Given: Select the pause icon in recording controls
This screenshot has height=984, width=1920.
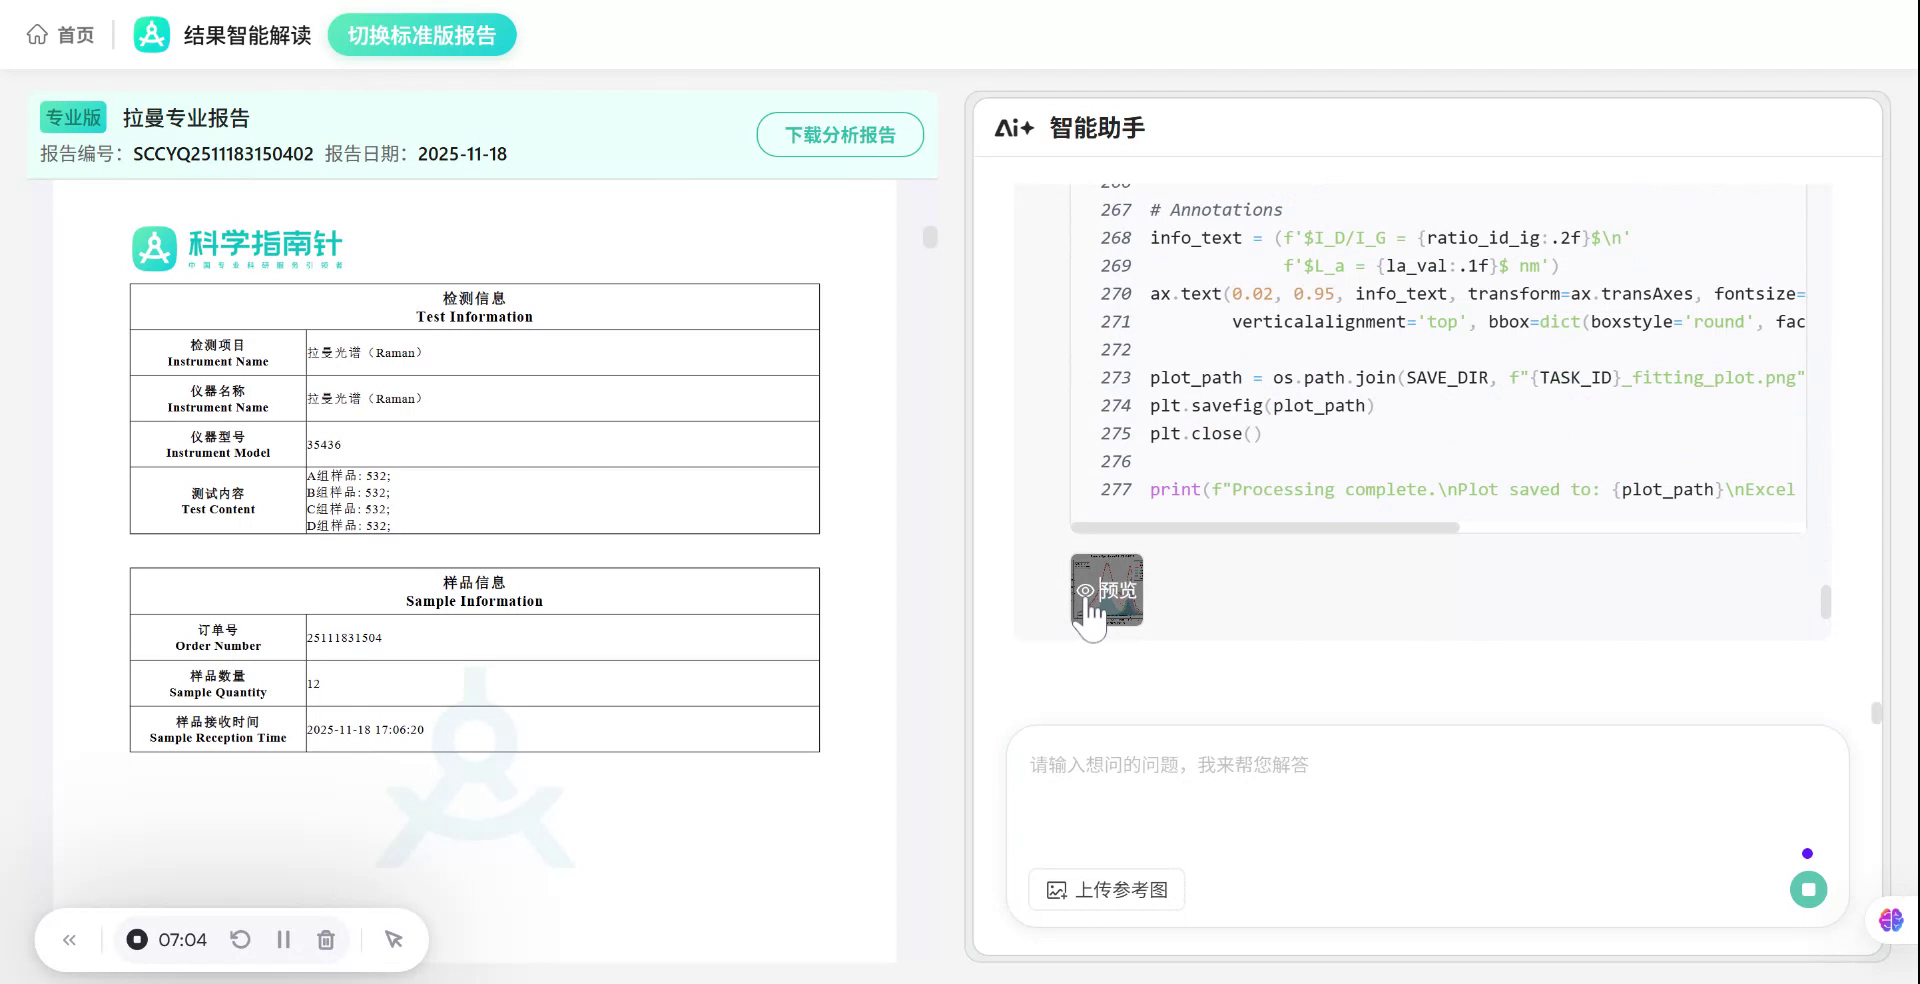Looking at the screenshot, I should pos(283,939).
